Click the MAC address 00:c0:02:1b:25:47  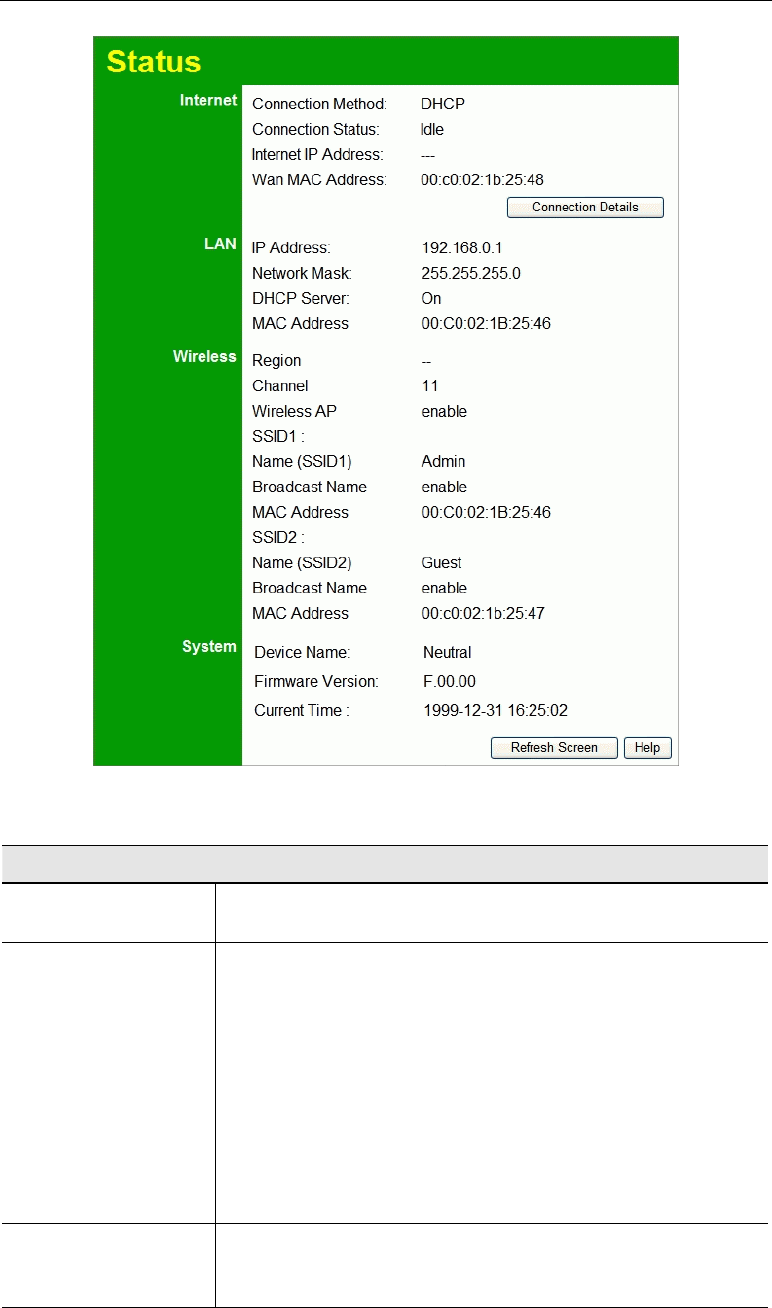click(483, 613)
